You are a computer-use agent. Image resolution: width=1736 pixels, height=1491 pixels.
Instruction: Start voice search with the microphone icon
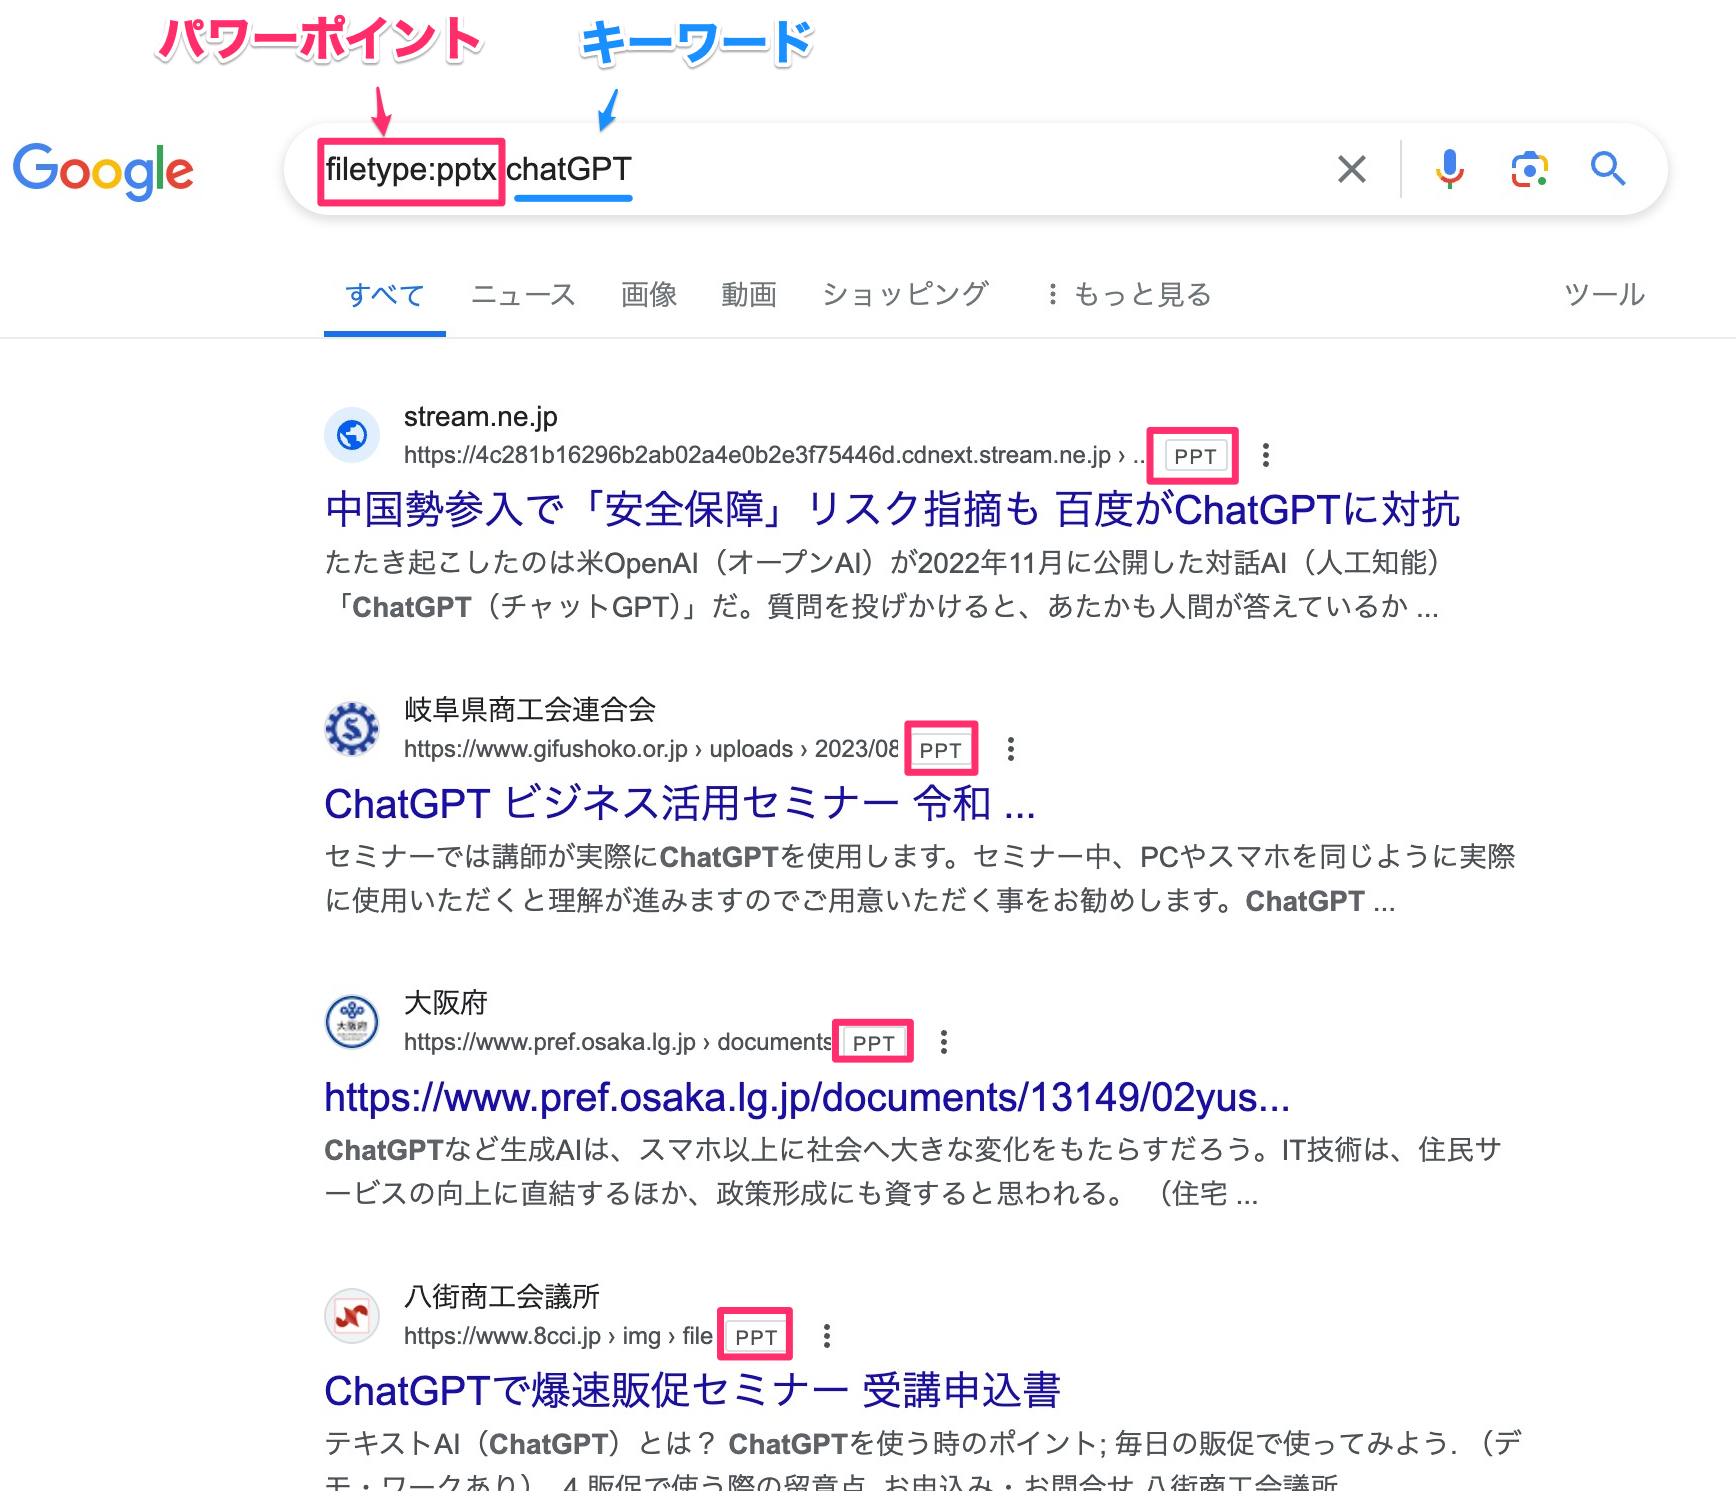[x=1449, y=169]
